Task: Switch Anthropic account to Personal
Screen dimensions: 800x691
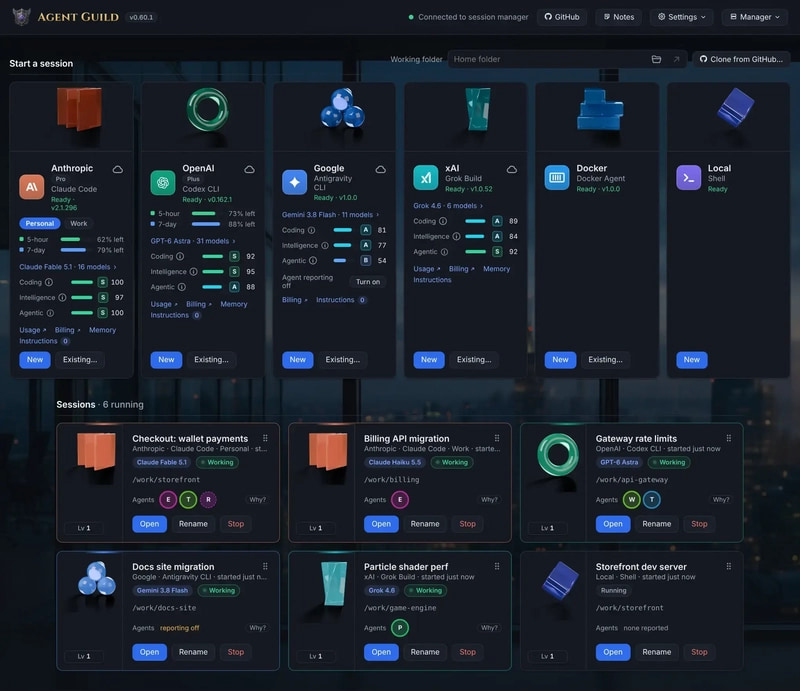Action: [40, 224]
